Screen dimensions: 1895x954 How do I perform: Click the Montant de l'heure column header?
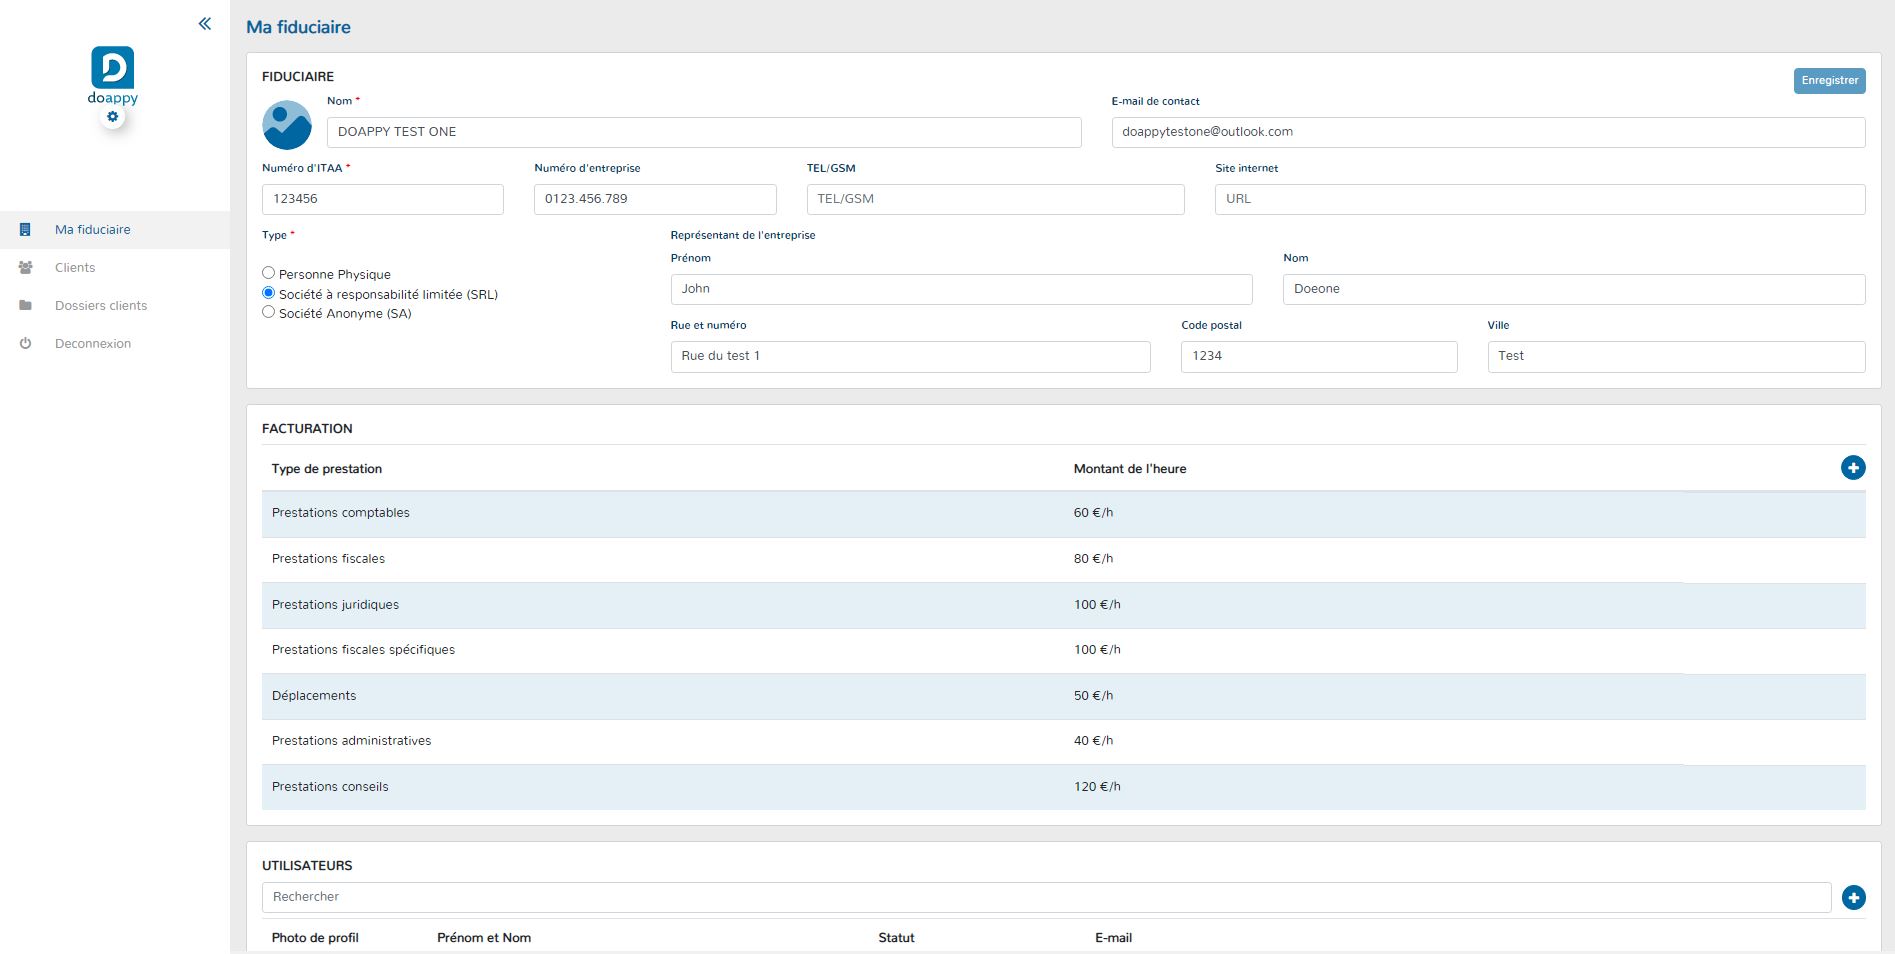(1130, 469)
